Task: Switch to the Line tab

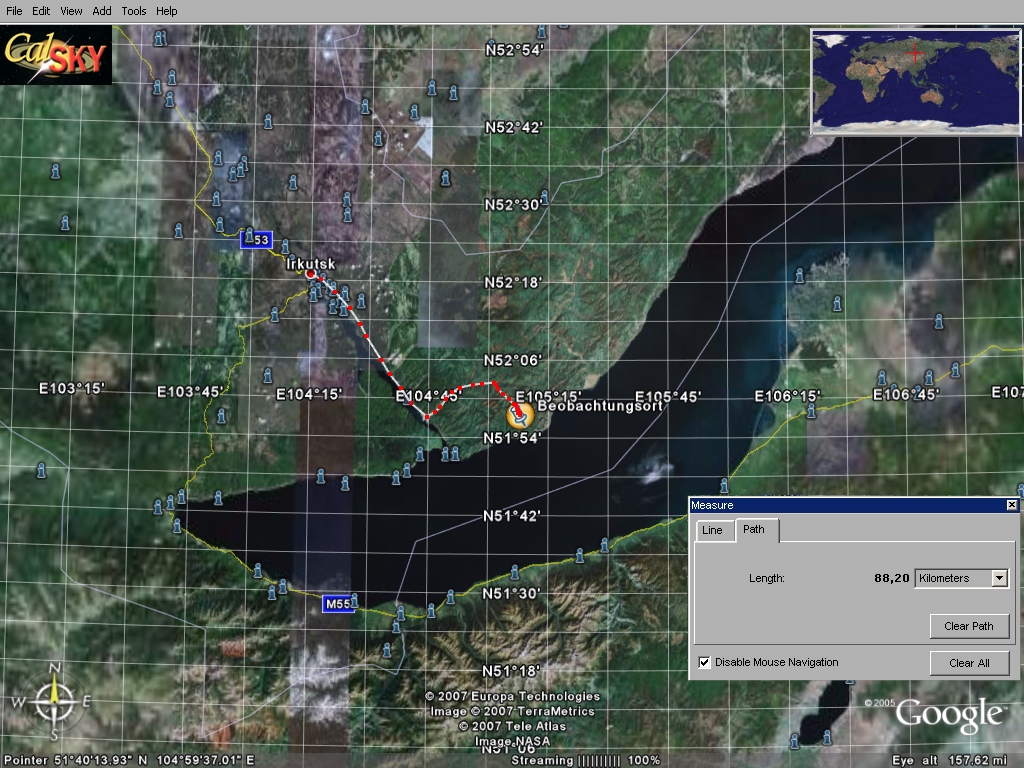Action: pos(712,530)
